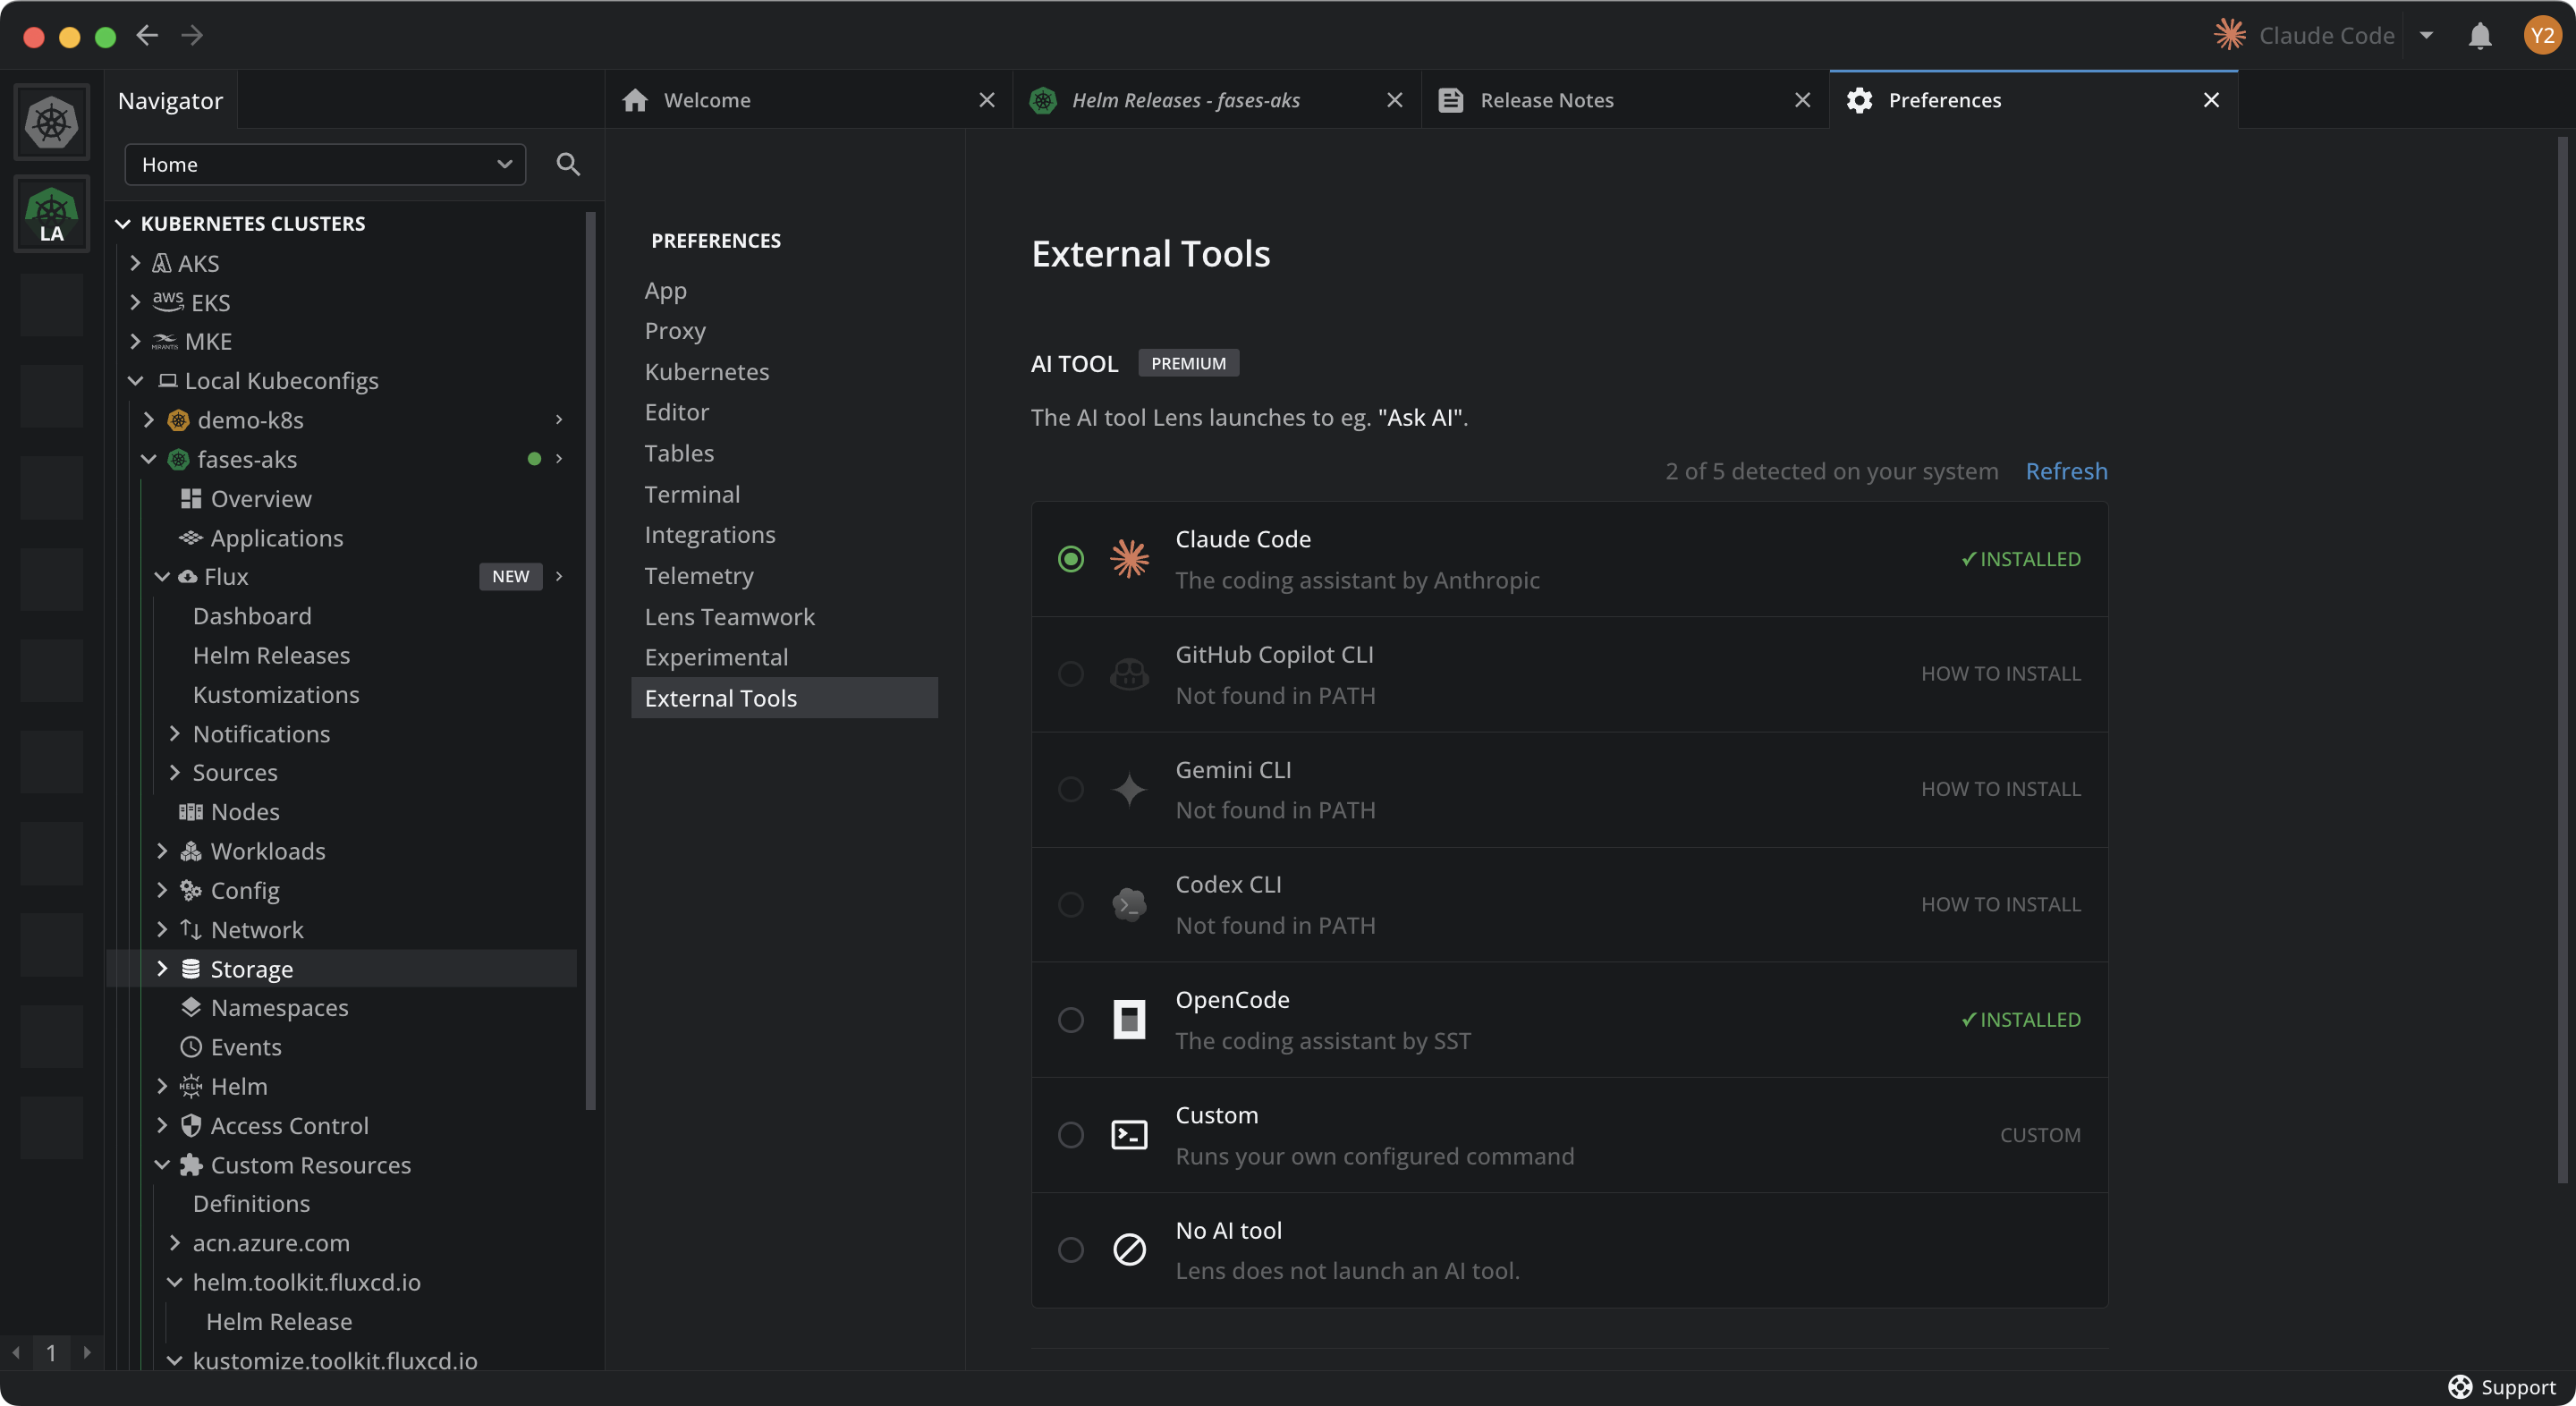Click the Events clock icon

pyautogui.click(x=190, y=1046)
